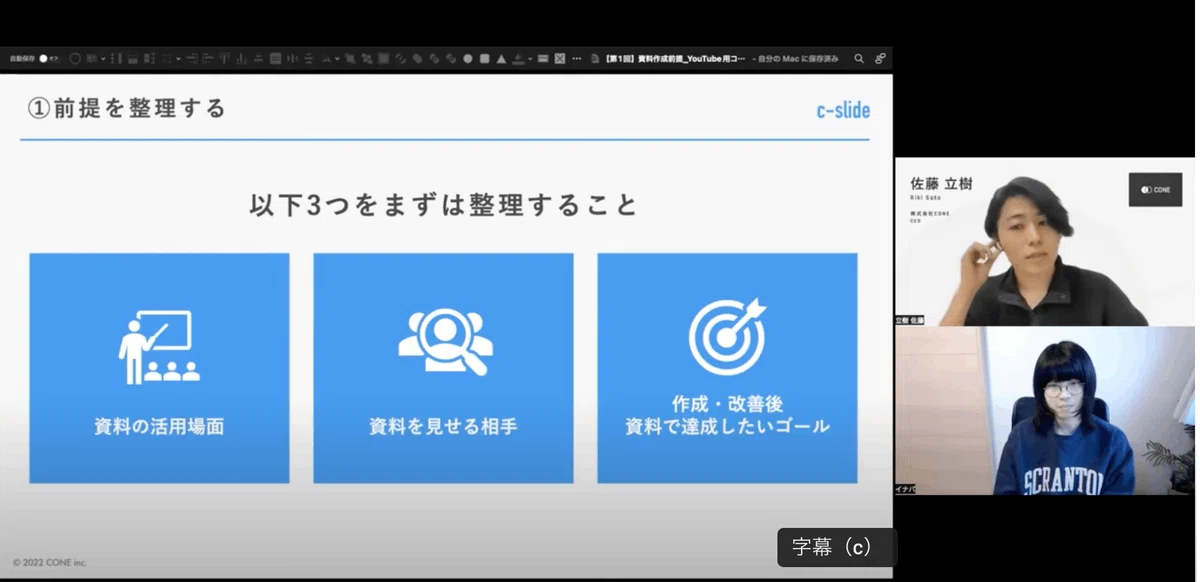This screenshot has height=582, width=1200.
Task: Click the c-slide logo on the slide
Action: [843, 110]
